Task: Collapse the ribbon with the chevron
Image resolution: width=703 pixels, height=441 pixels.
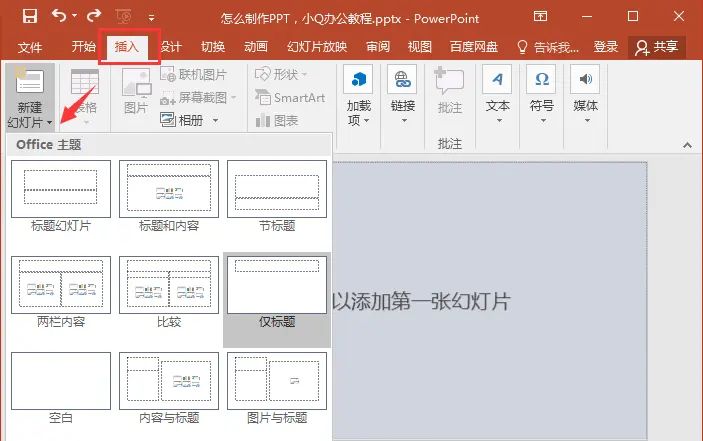Action: click(x=687, y=145)
